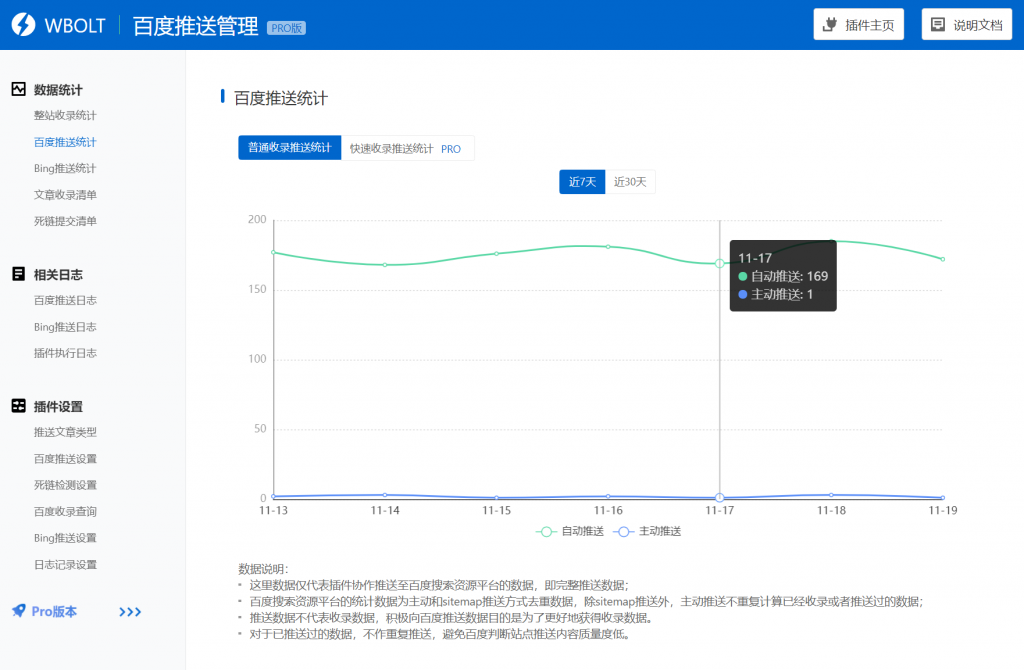The height and width of the screenshot is (670, 1024).
Task: Switch the time range to 近30天
Action: click(632, 182)
